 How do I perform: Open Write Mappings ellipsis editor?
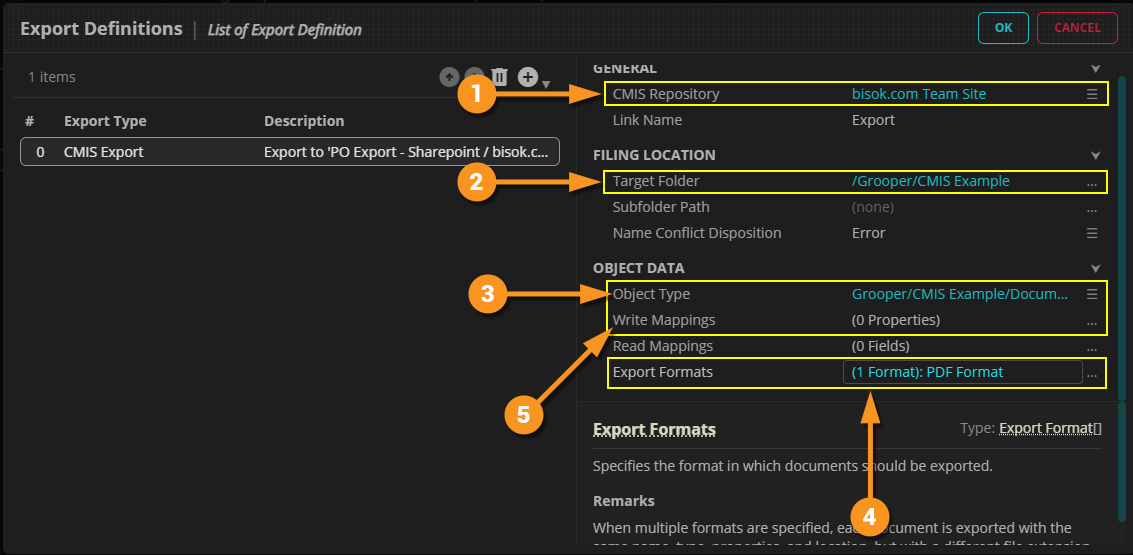[1092, 321]
